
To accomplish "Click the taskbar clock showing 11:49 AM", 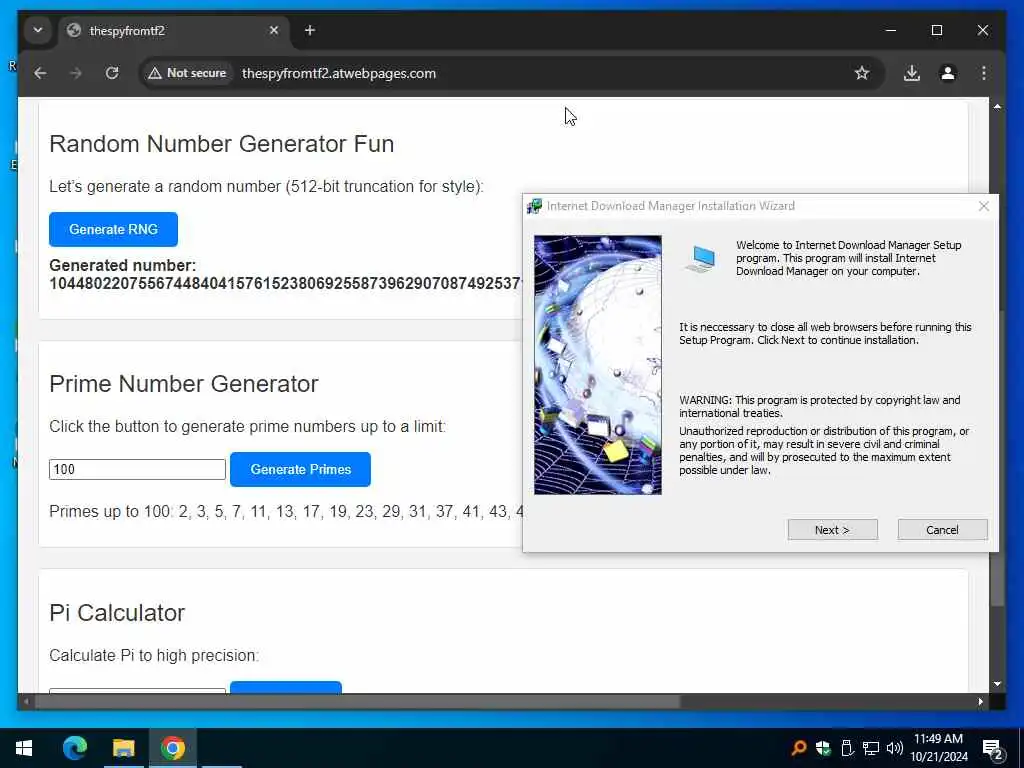I will 939,748.
